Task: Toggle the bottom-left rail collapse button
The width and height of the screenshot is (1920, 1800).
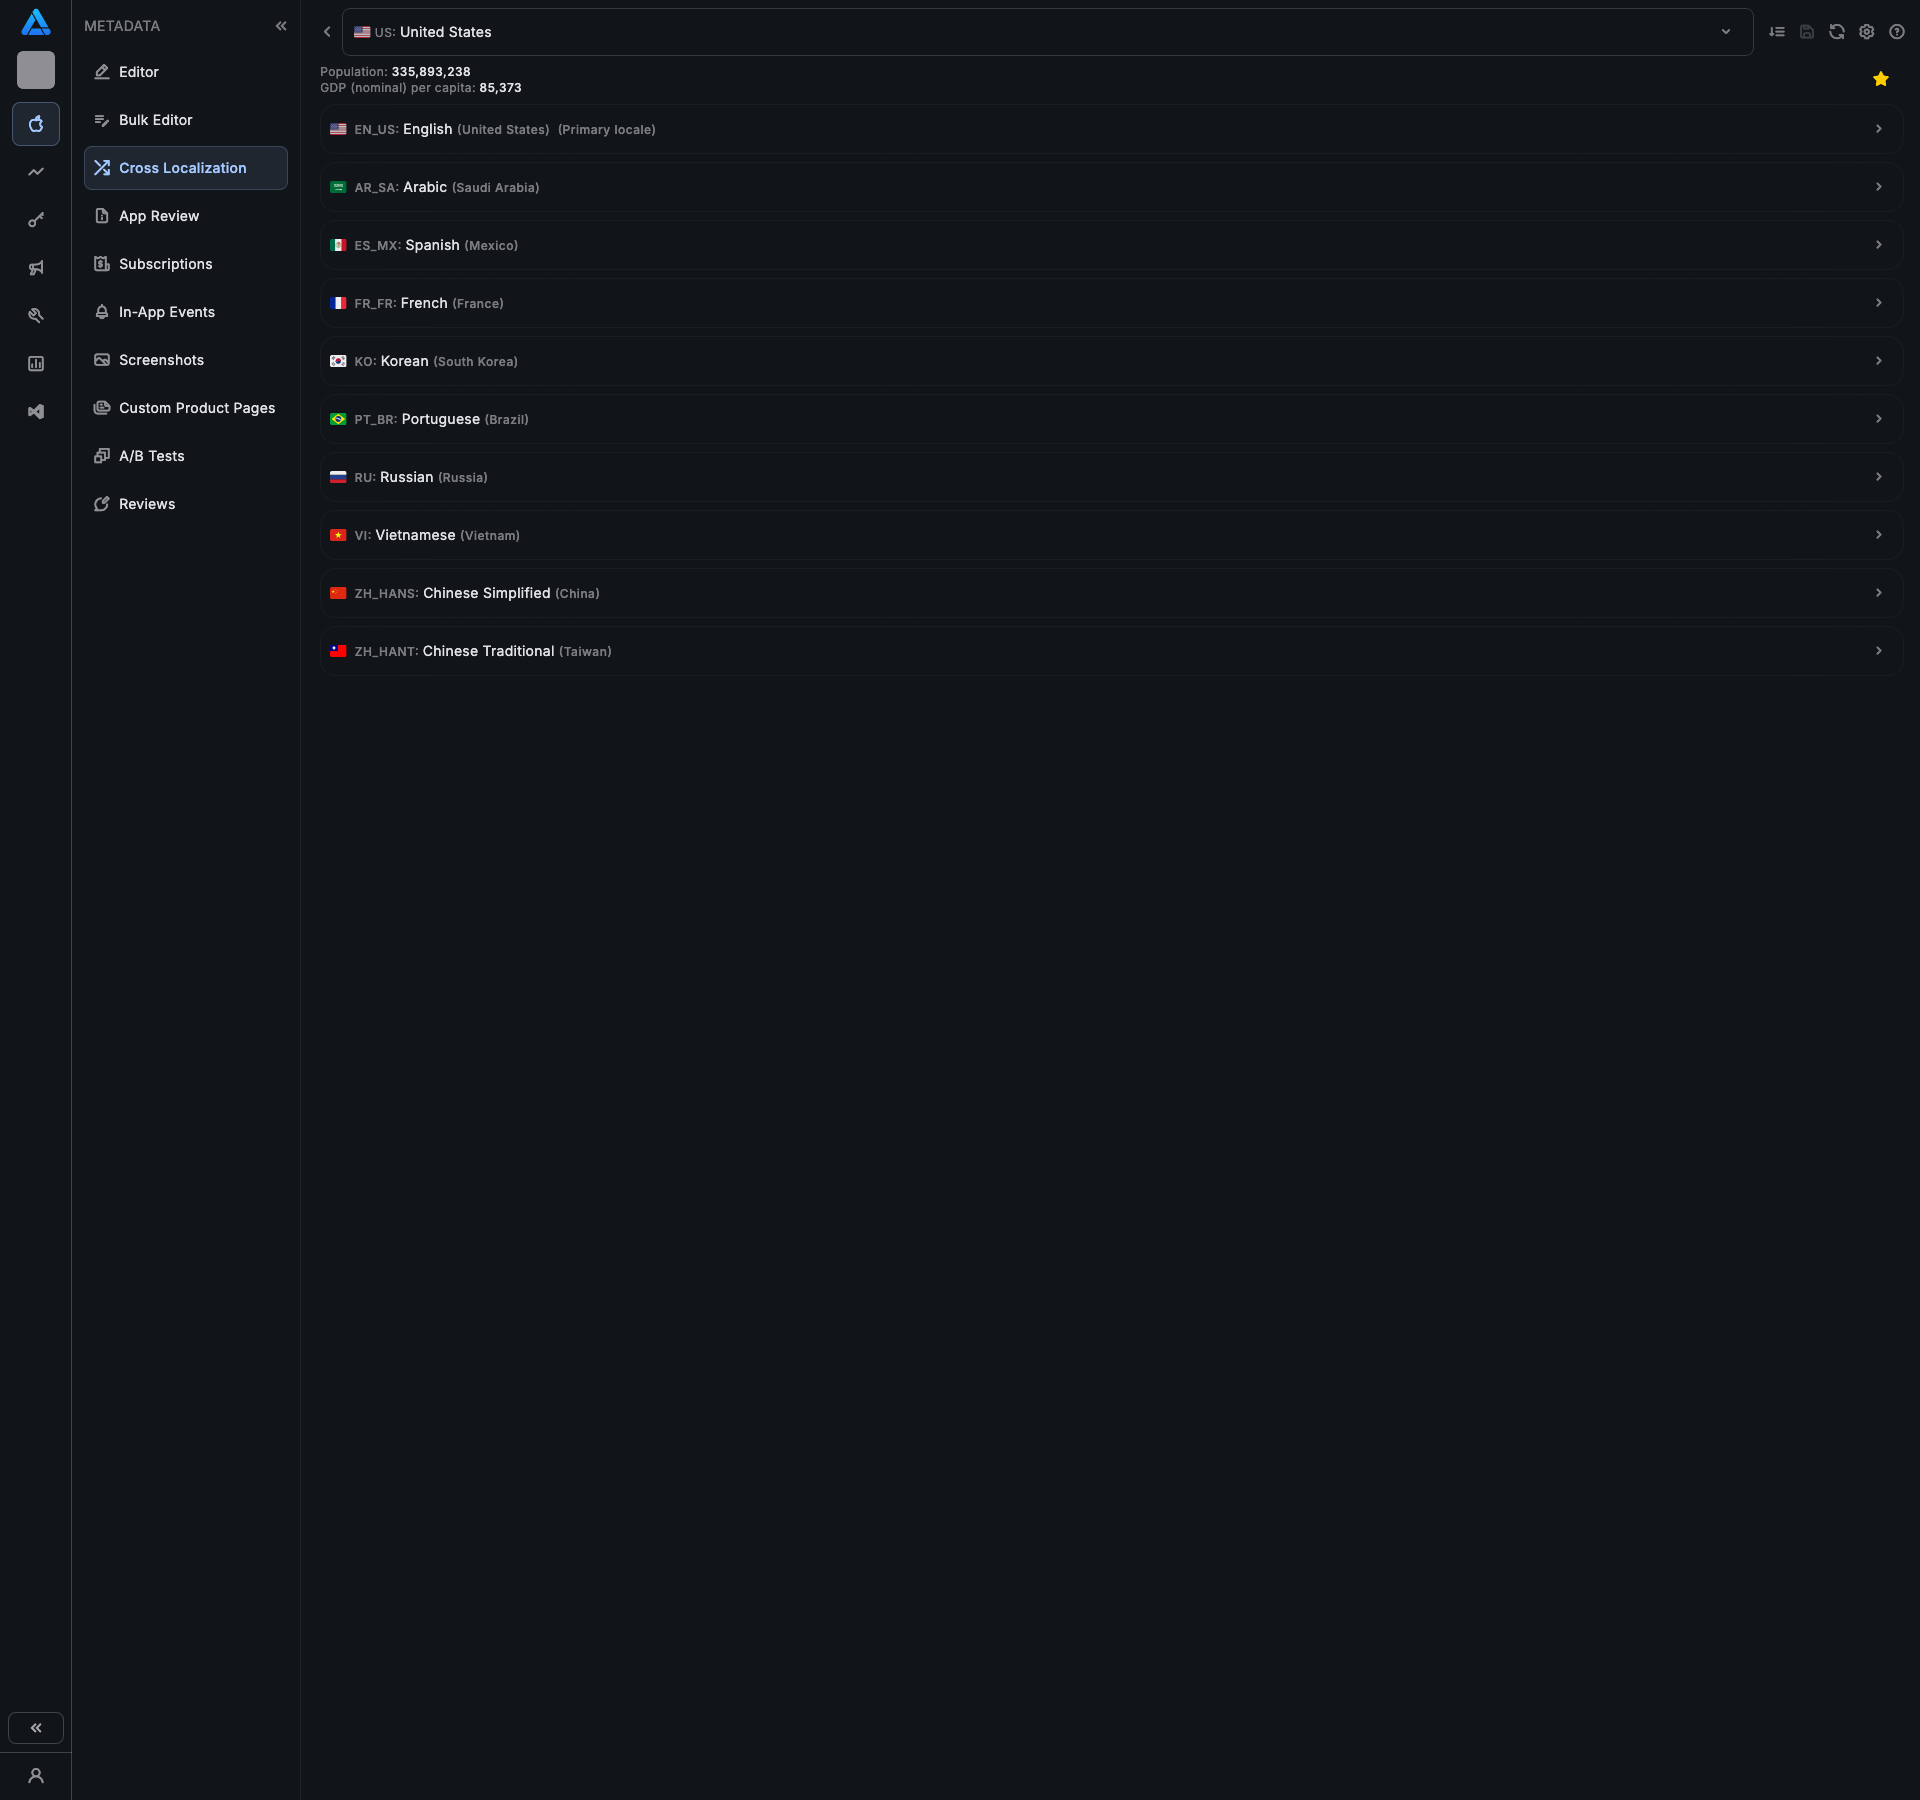Action: pos(36,1728)
